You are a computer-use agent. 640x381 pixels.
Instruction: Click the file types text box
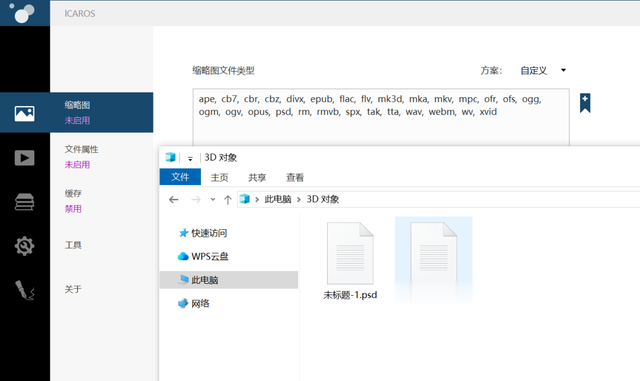tap(381, 117)
